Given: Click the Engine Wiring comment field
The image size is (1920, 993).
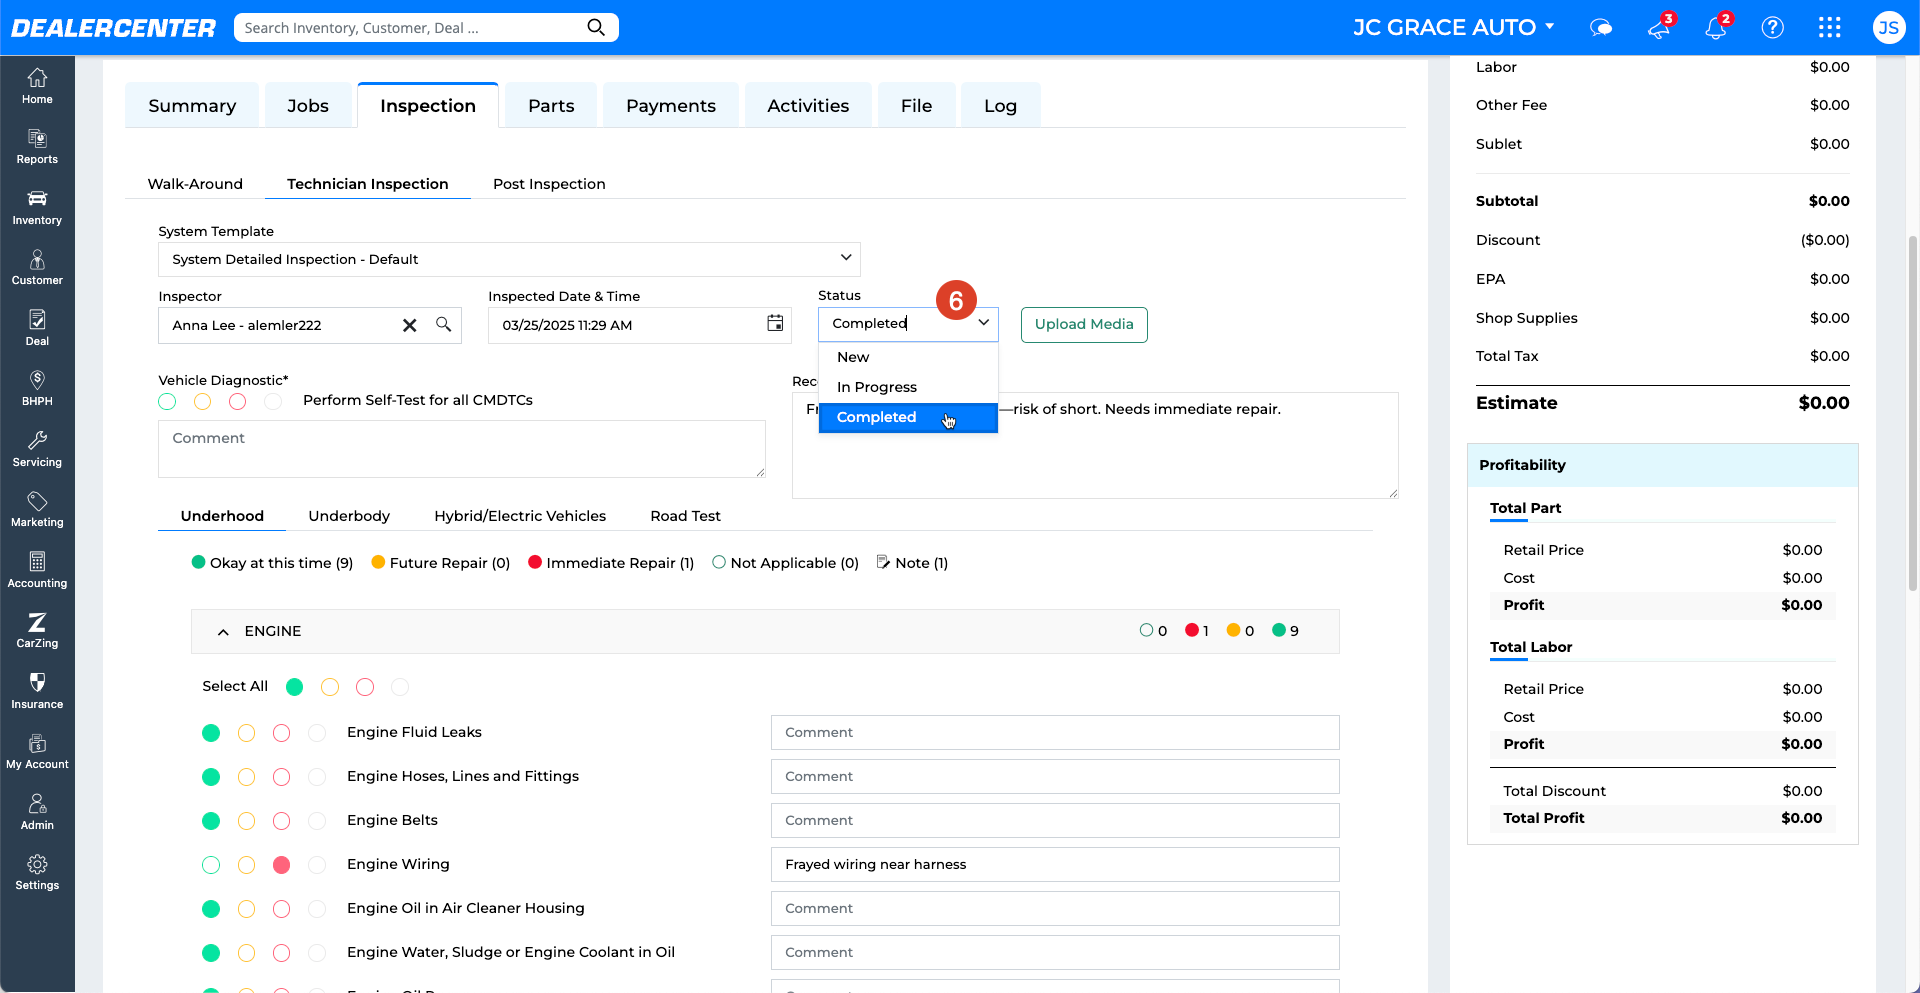Looking at the screenshot, I should pyautogui.click(x=1055, y=865).
